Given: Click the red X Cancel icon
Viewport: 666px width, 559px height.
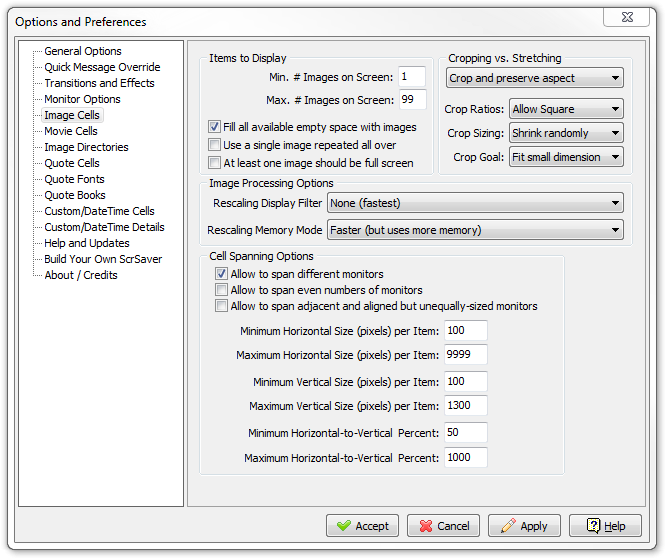Looking at the screenshot, I should 426,526.
